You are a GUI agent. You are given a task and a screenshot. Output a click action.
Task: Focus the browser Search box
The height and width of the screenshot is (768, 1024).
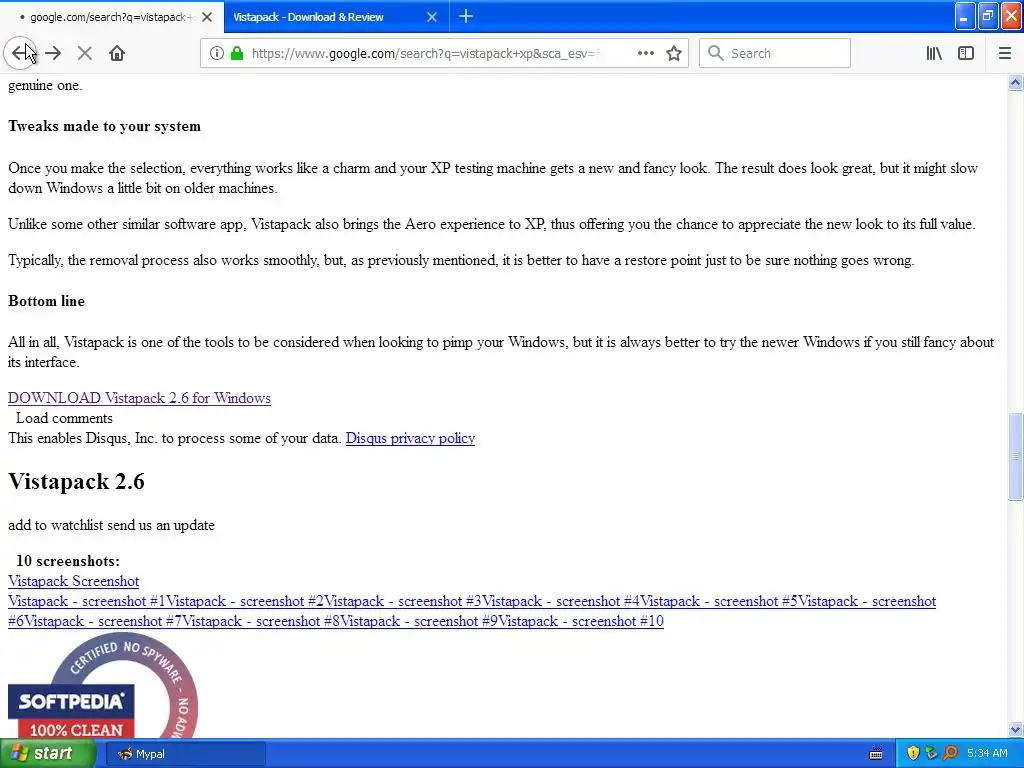(775, 53)
